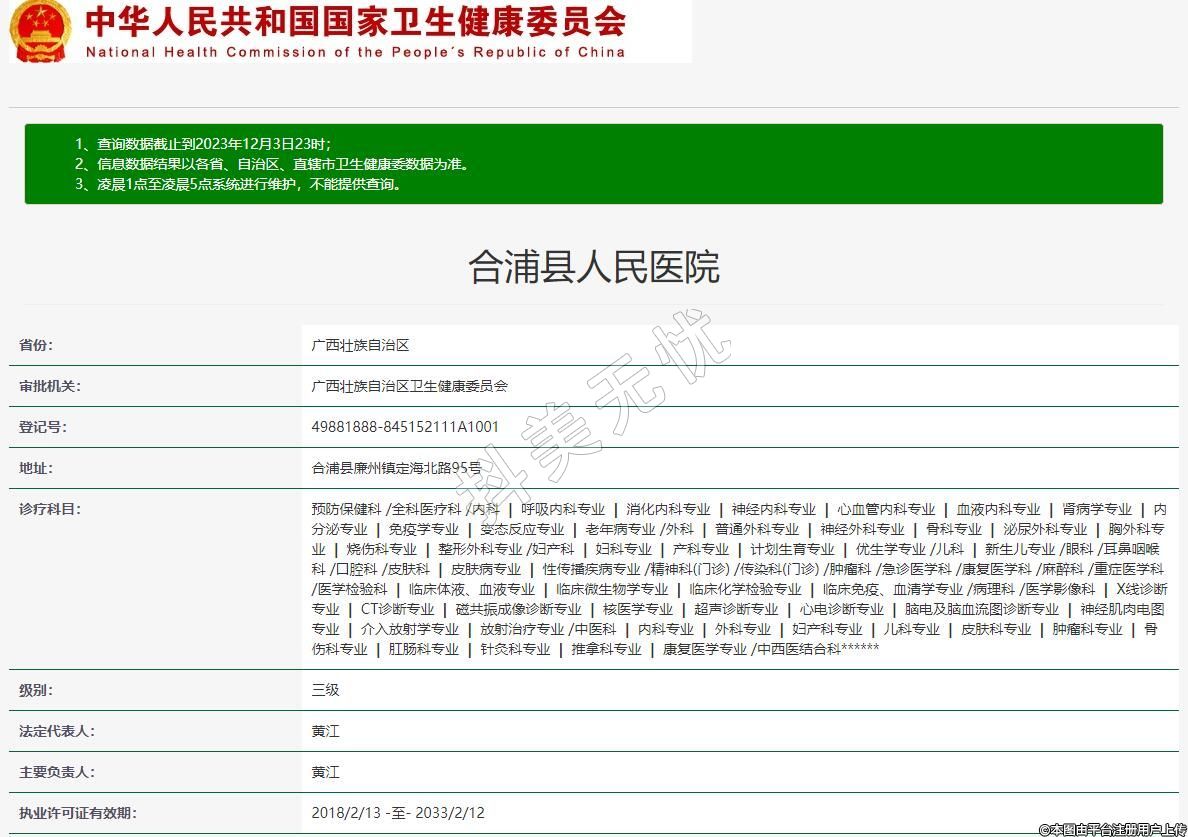Click approving authority 广西壮族自治区卫生健康委员会

pos(409,386)
